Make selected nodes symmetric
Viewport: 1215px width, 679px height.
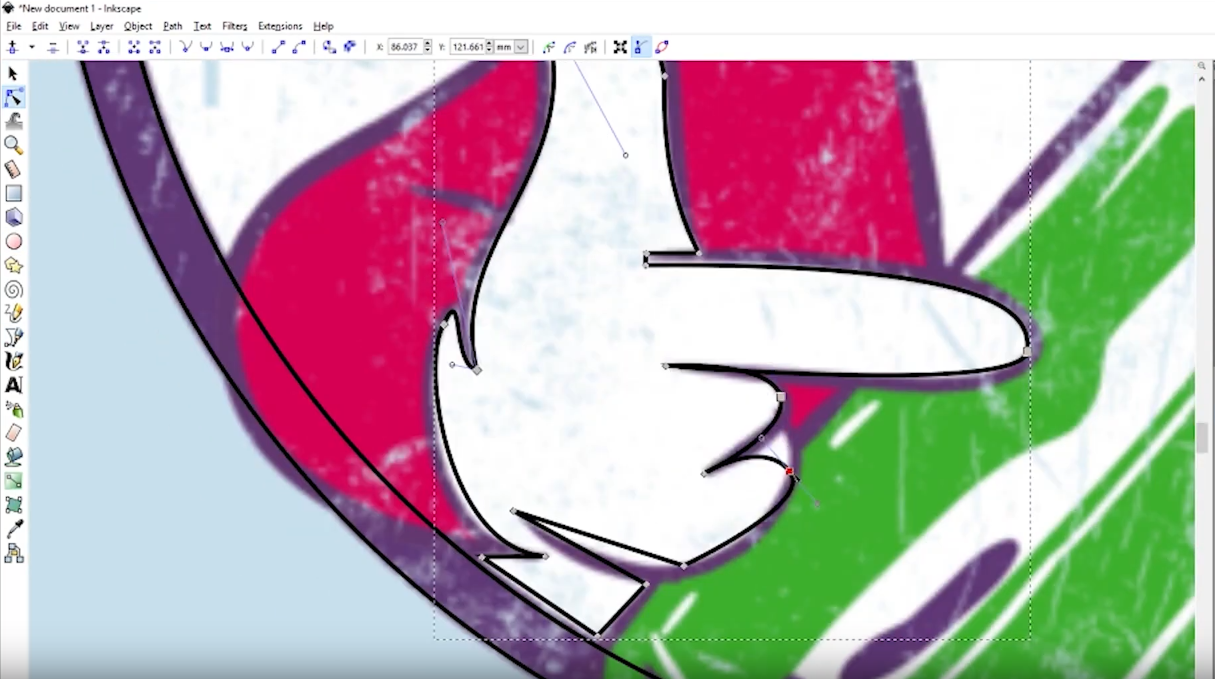(x=227, y=47)
